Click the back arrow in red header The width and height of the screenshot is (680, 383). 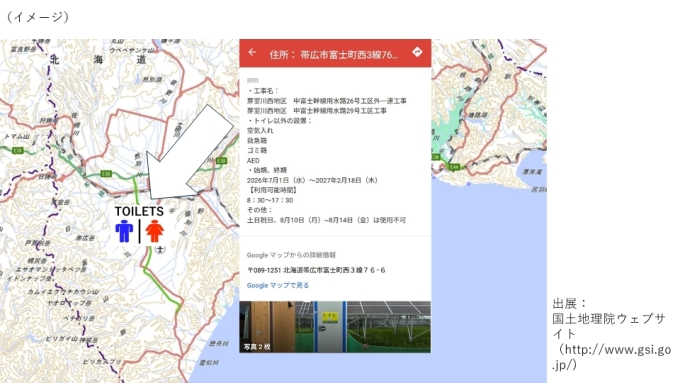252,52
